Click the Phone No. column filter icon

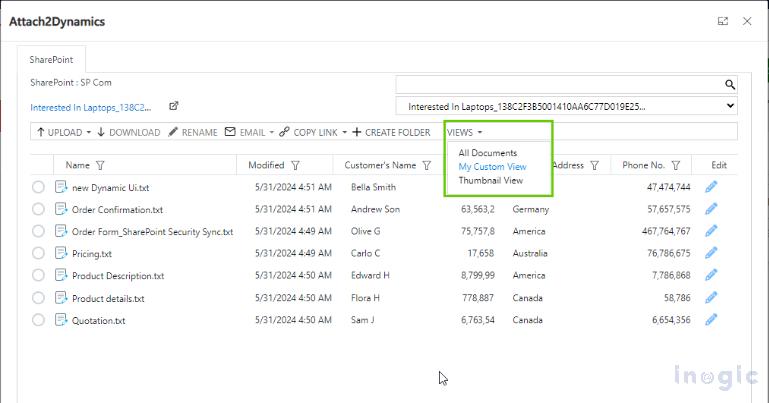pos(676,166)
